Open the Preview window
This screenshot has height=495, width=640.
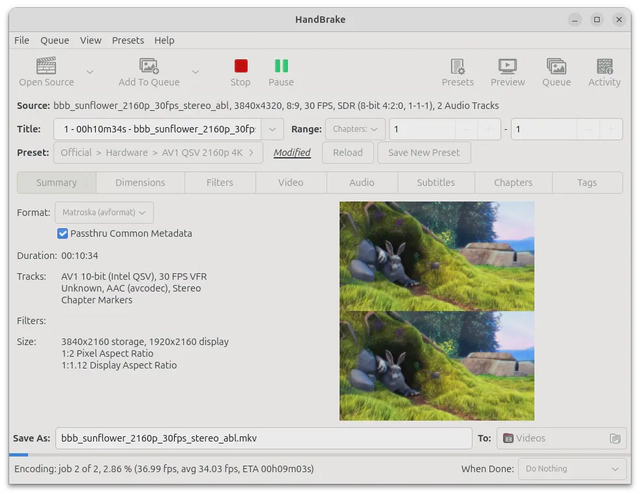click(508, 66)
